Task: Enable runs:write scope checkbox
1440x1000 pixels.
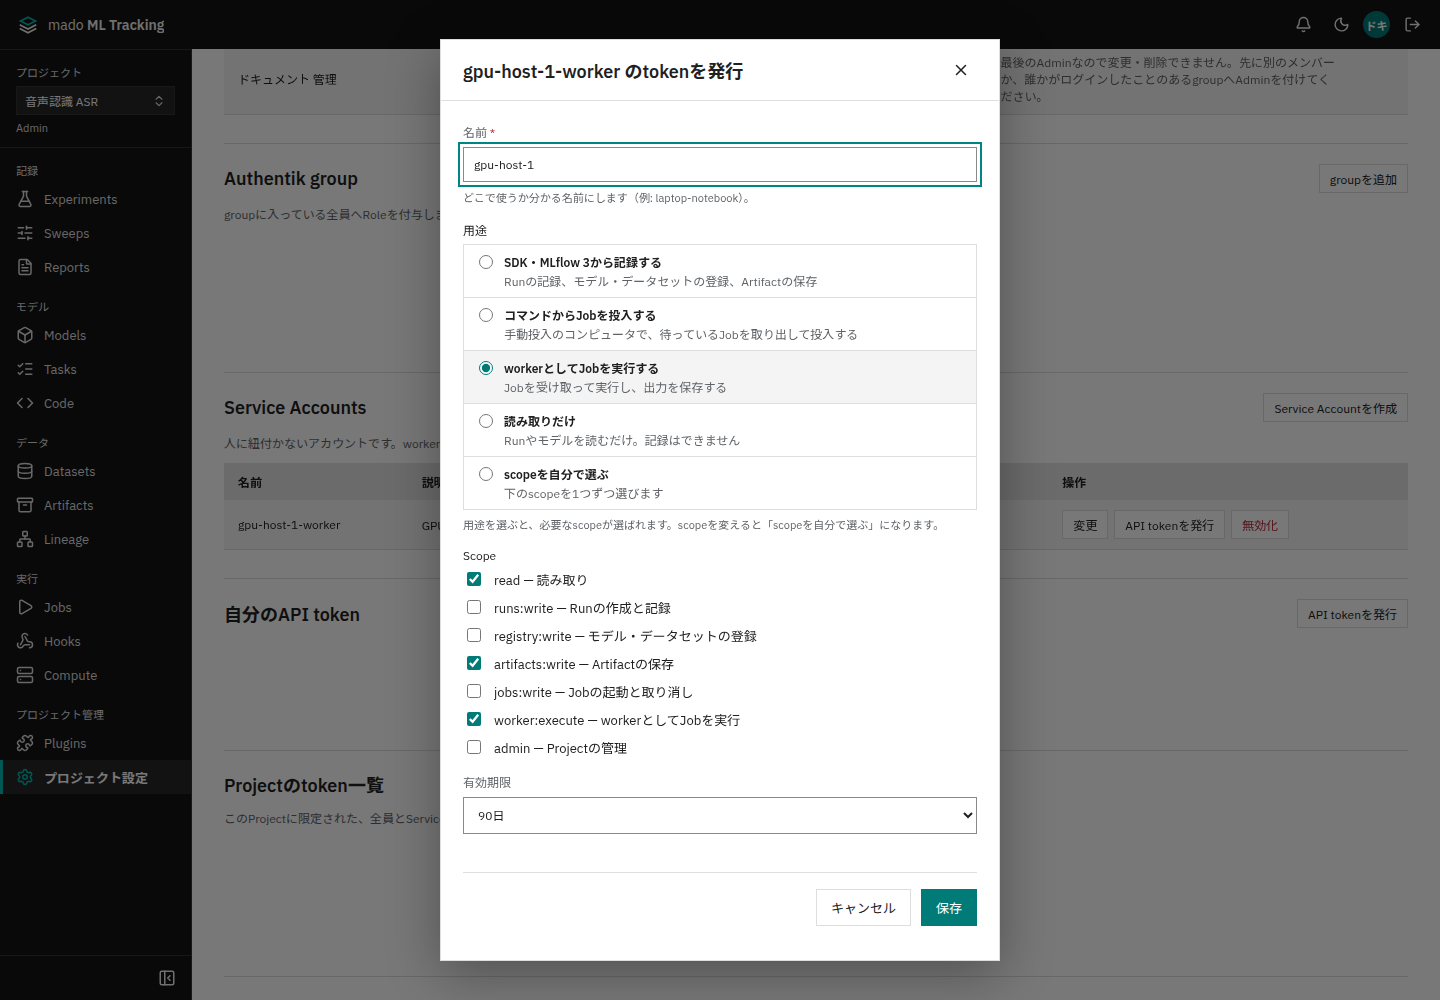Action: pos(474,607)
